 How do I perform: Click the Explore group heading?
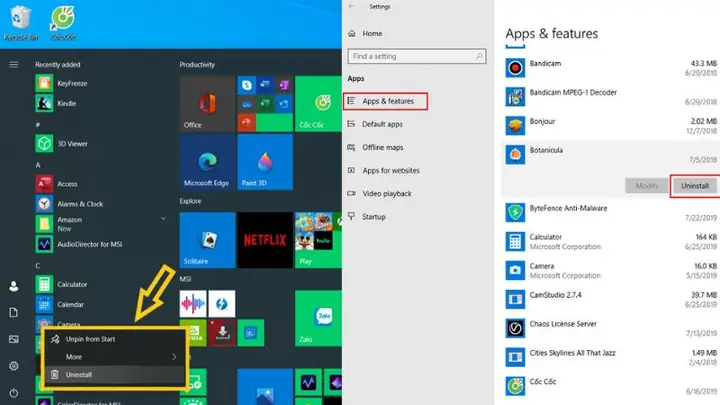tap(191, 201)
